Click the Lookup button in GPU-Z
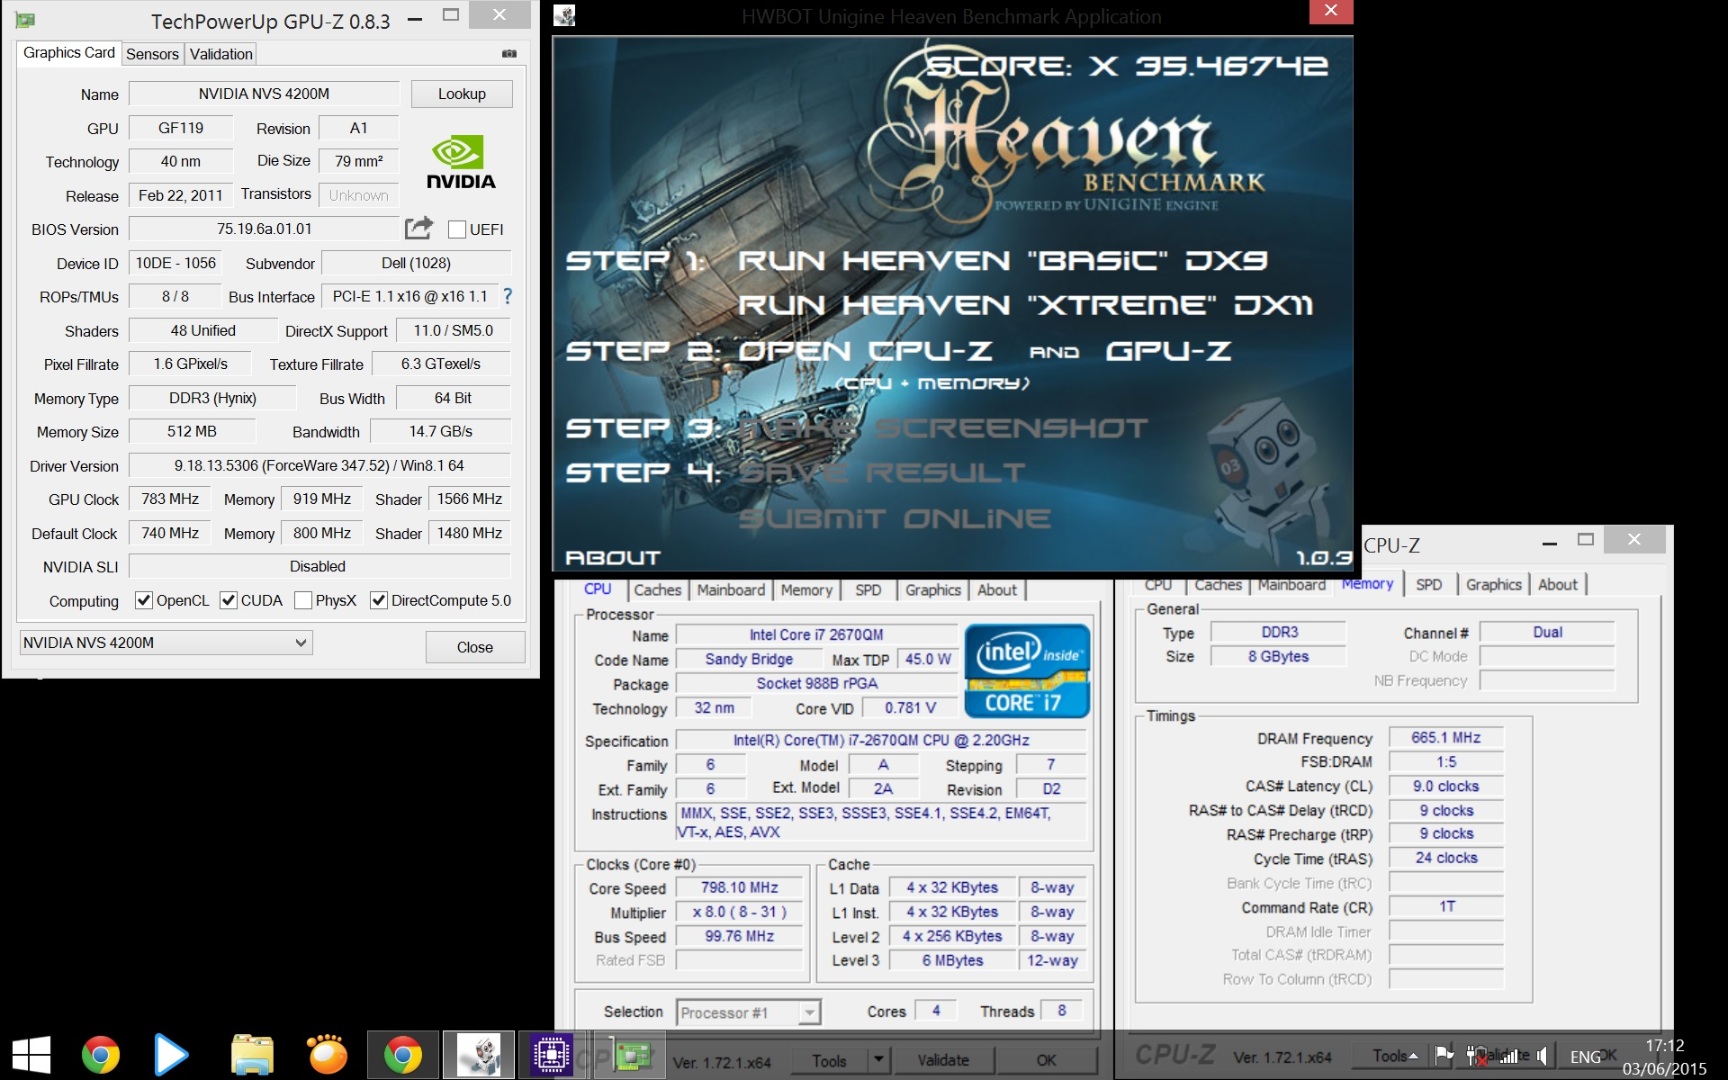Image resolution: width=1728 pixels, height=1080 pixels. (462, 94)
